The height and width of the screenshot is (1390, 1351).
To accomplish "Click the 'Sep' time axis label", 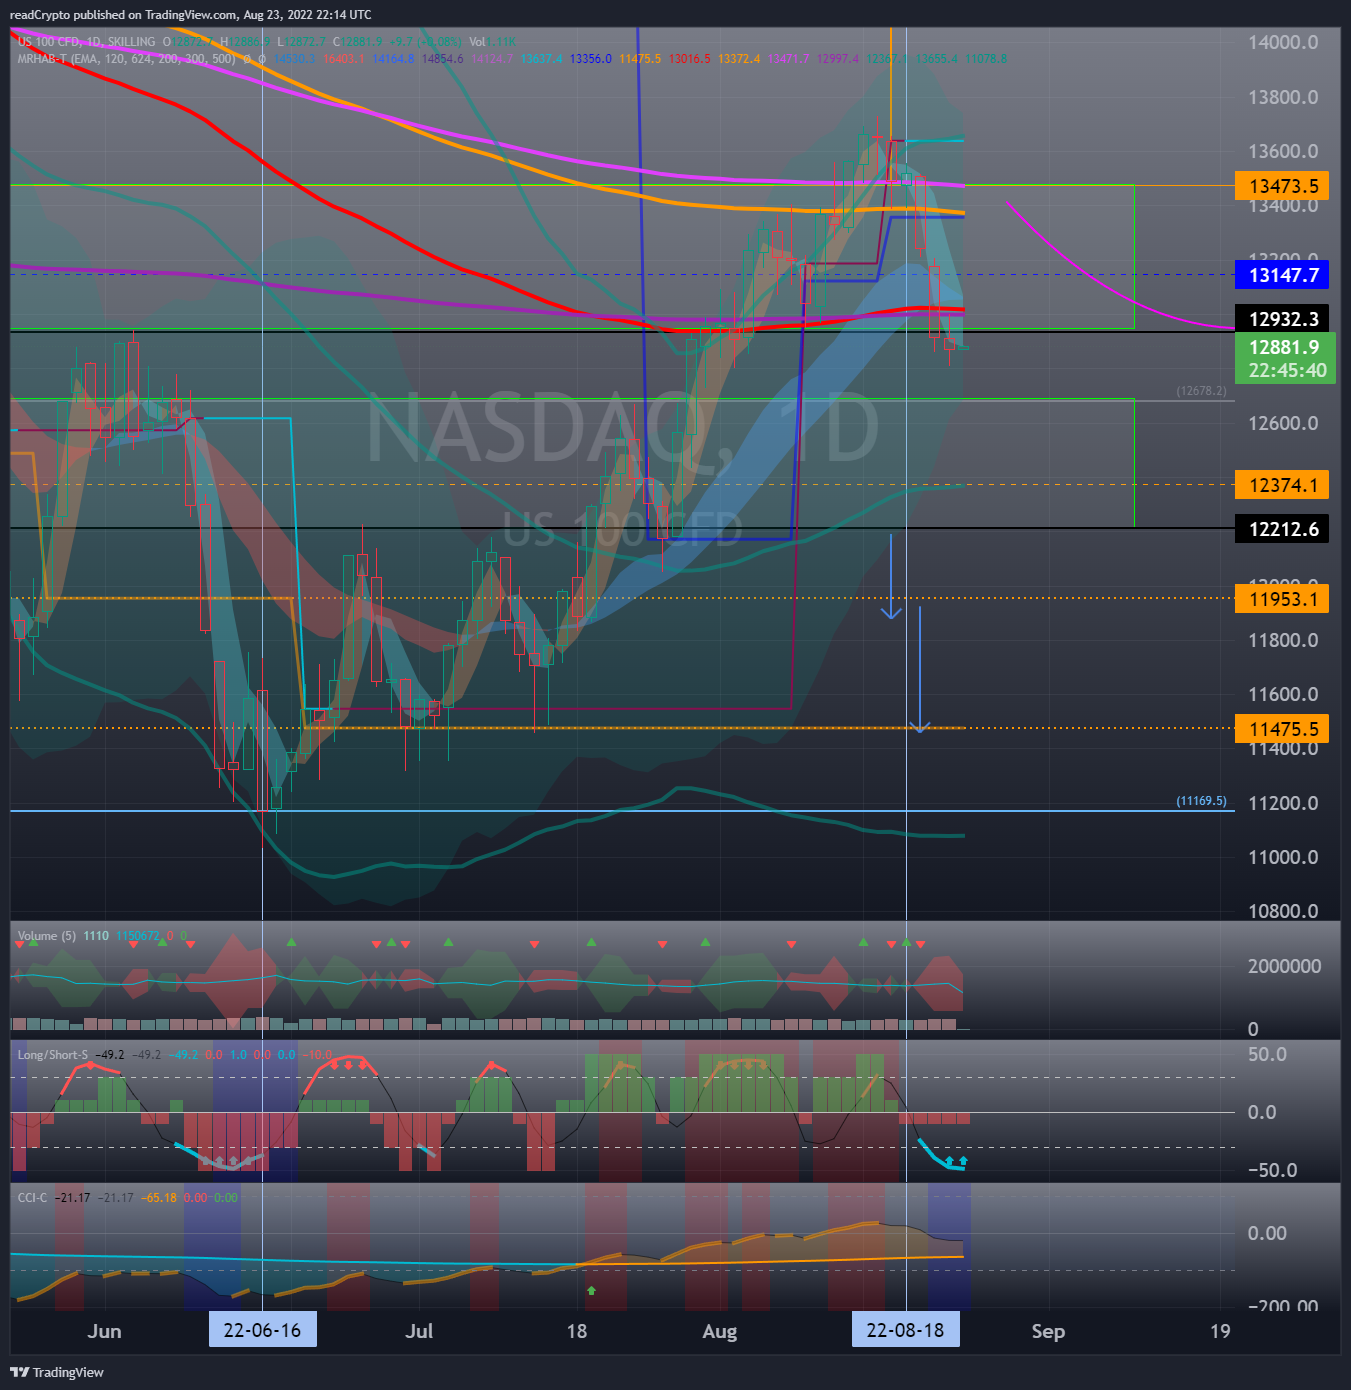I will tap(1048, 1331).
